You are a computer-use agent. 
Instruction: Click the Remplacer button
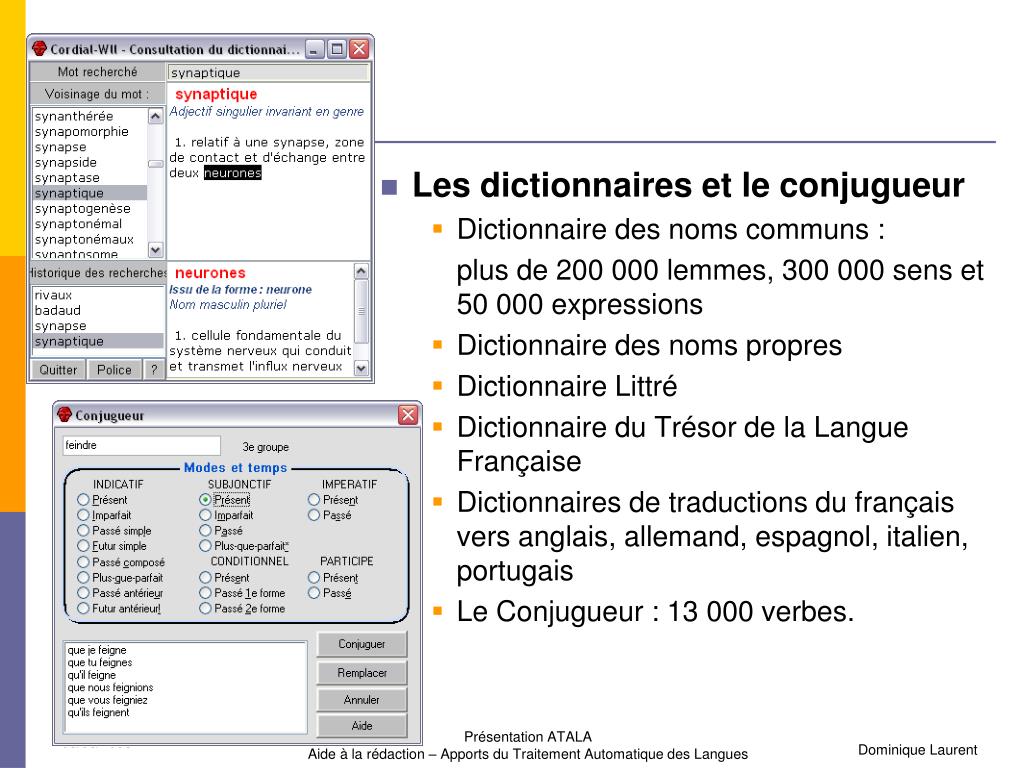click(x=362, y=673)
